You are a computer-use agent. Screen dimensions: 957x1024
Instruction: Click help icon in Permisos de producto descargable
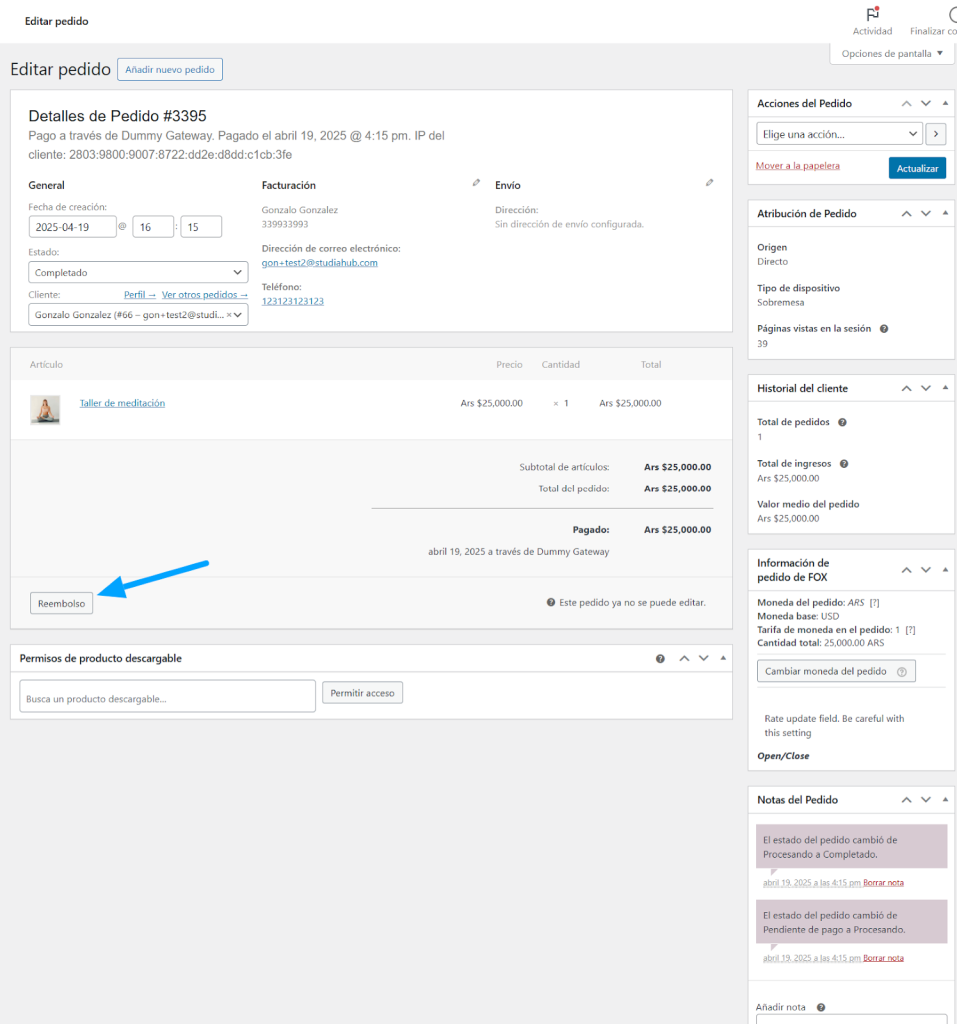(x=660, y=659)
